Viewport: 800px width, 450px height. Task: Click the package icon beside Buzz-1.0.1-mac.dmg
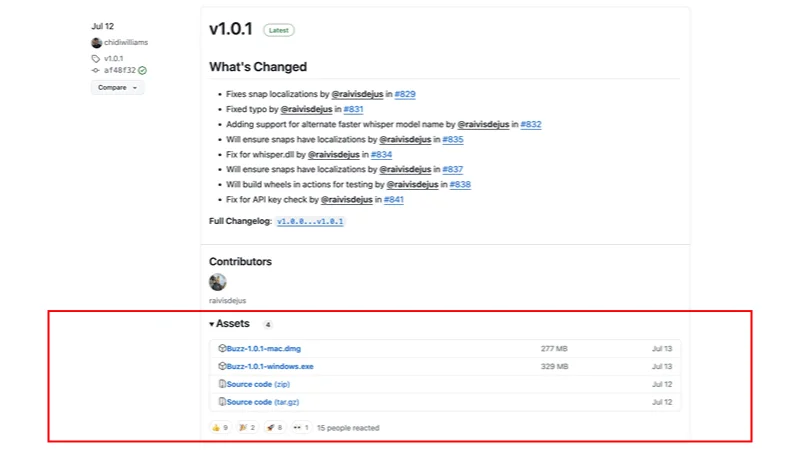coord(221,348)
